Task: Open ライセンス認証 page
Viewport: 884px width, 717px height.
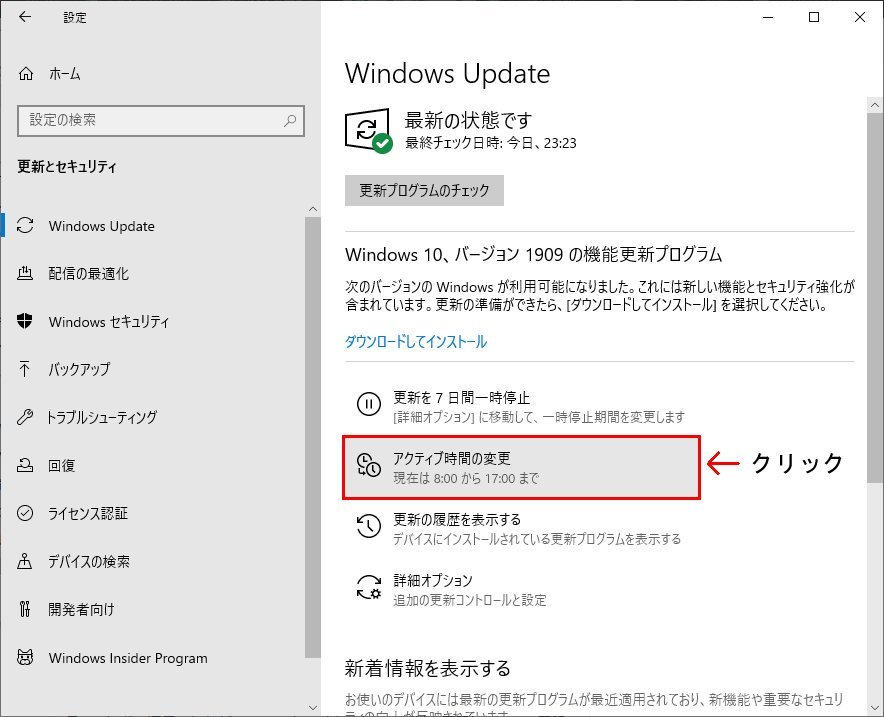Action: coord(88,514)
